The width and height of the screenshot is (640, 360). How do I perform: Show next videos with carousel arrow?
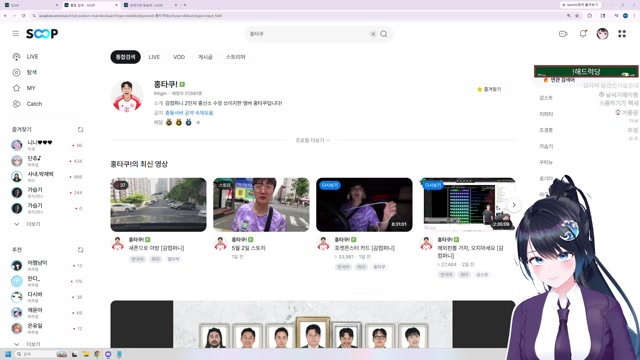[x=514, y=205]
